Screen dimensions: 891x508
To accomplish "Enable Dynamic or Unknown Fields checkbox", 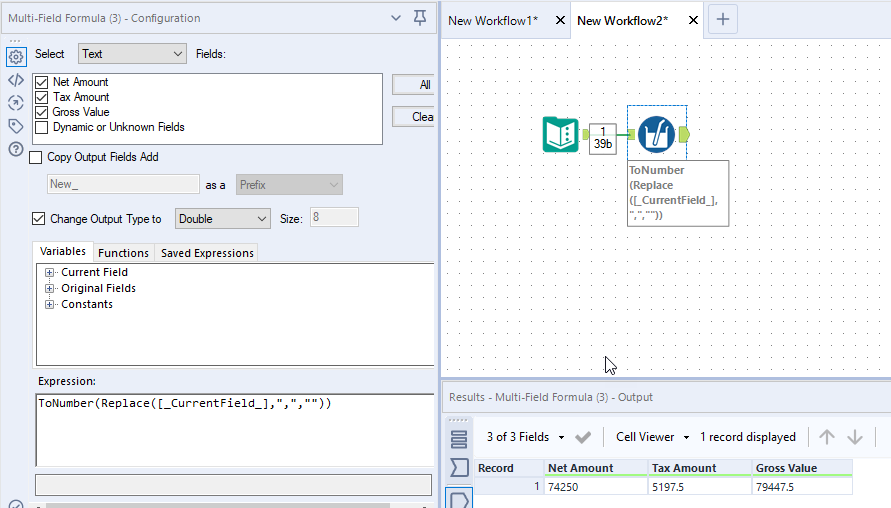I will point(41,127).
